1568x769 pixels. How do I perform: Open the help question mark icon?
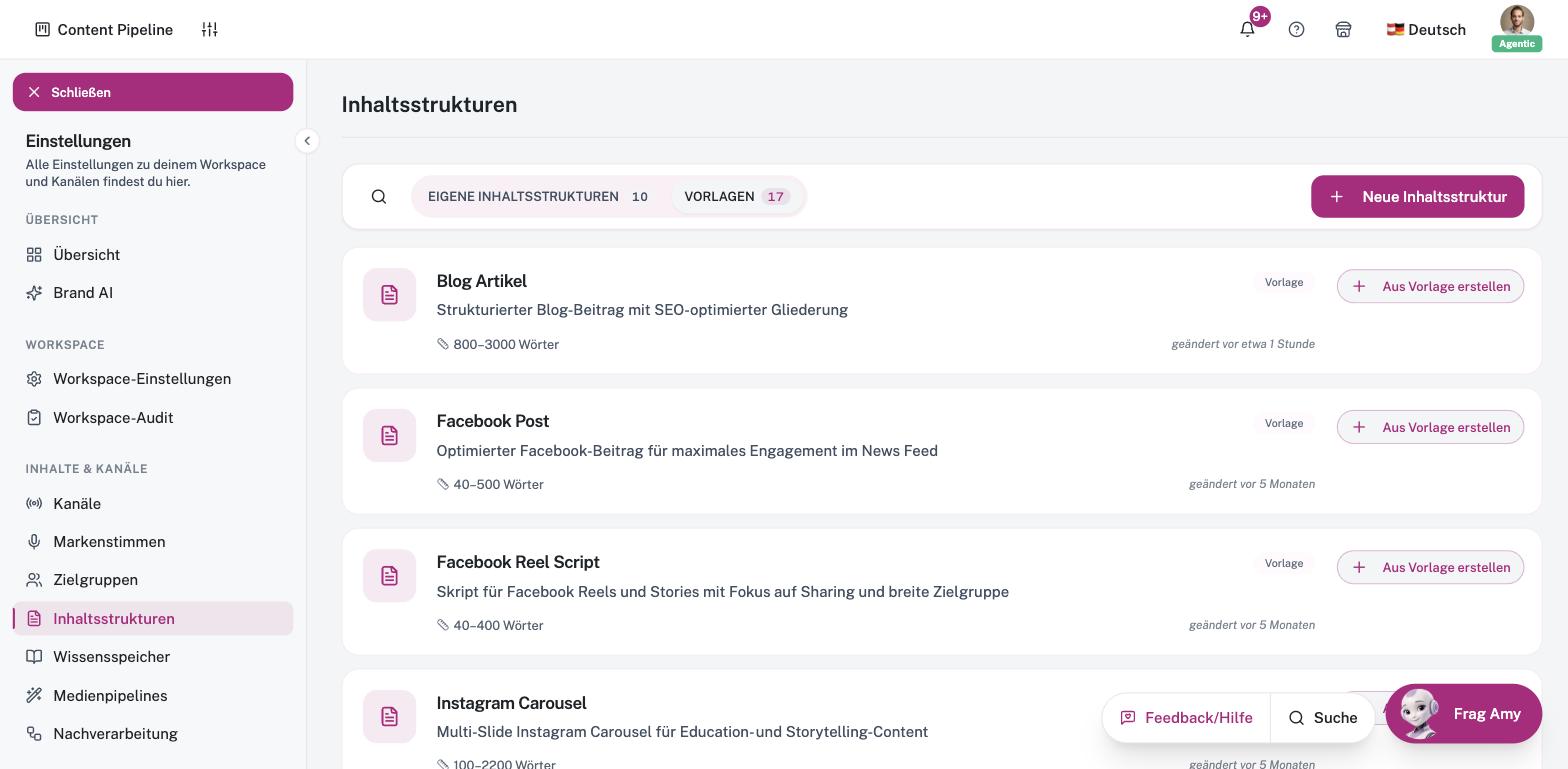[x=1297, y=30]
